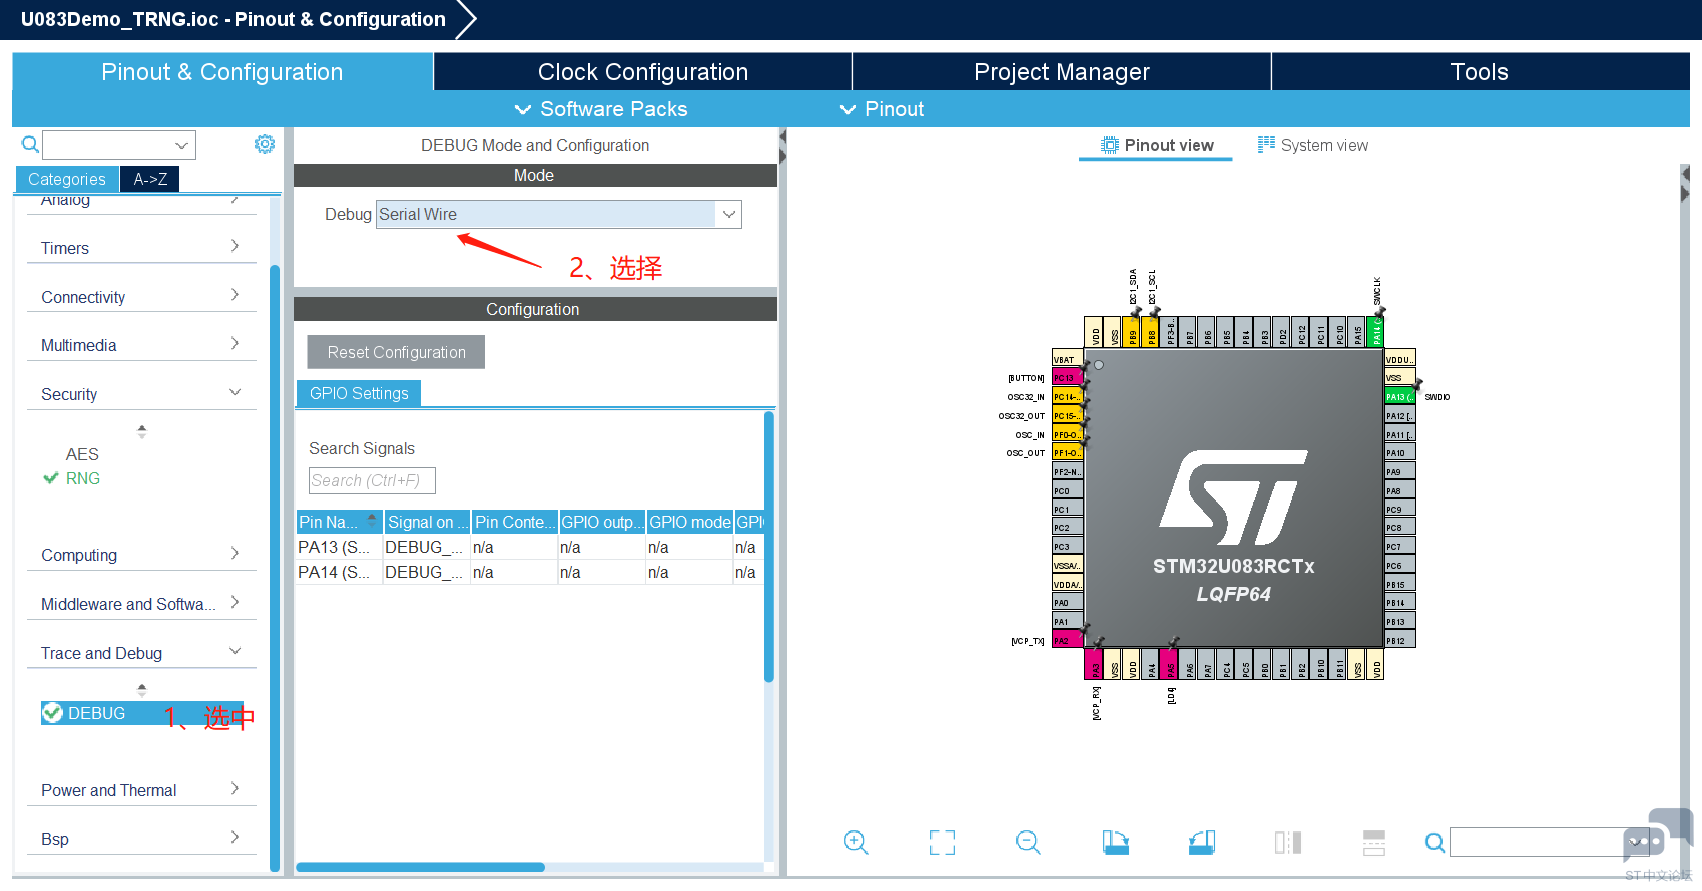Click the vertical split view icon

1288,842
